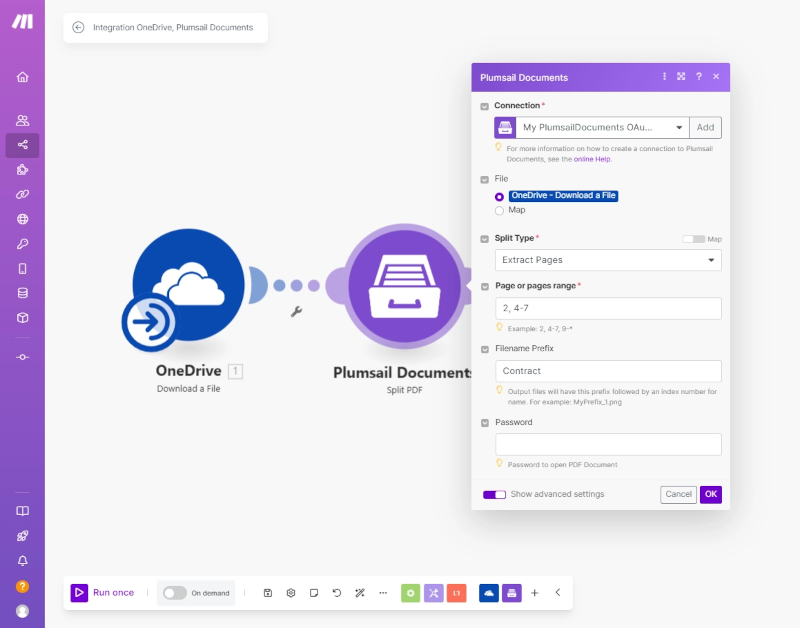Click the OneDrive module number 1 badge
The width and height of the screenshot is (800, 628).
tap(235, 371)
